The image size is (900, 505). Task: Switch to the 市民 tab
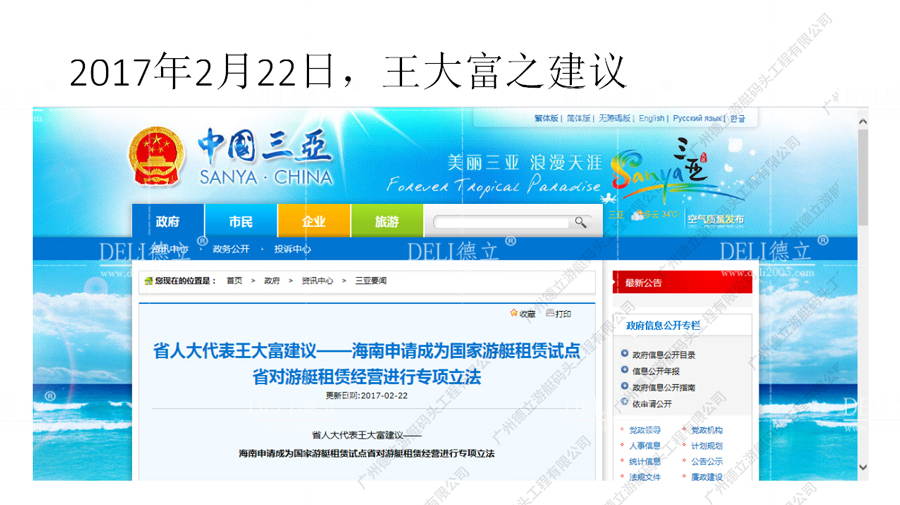coord(241,221)
